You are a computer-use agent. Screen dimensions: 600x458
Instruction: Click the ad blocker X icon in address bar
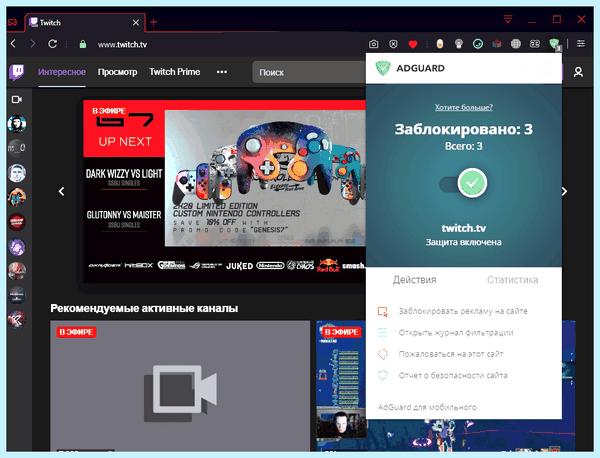393,44
